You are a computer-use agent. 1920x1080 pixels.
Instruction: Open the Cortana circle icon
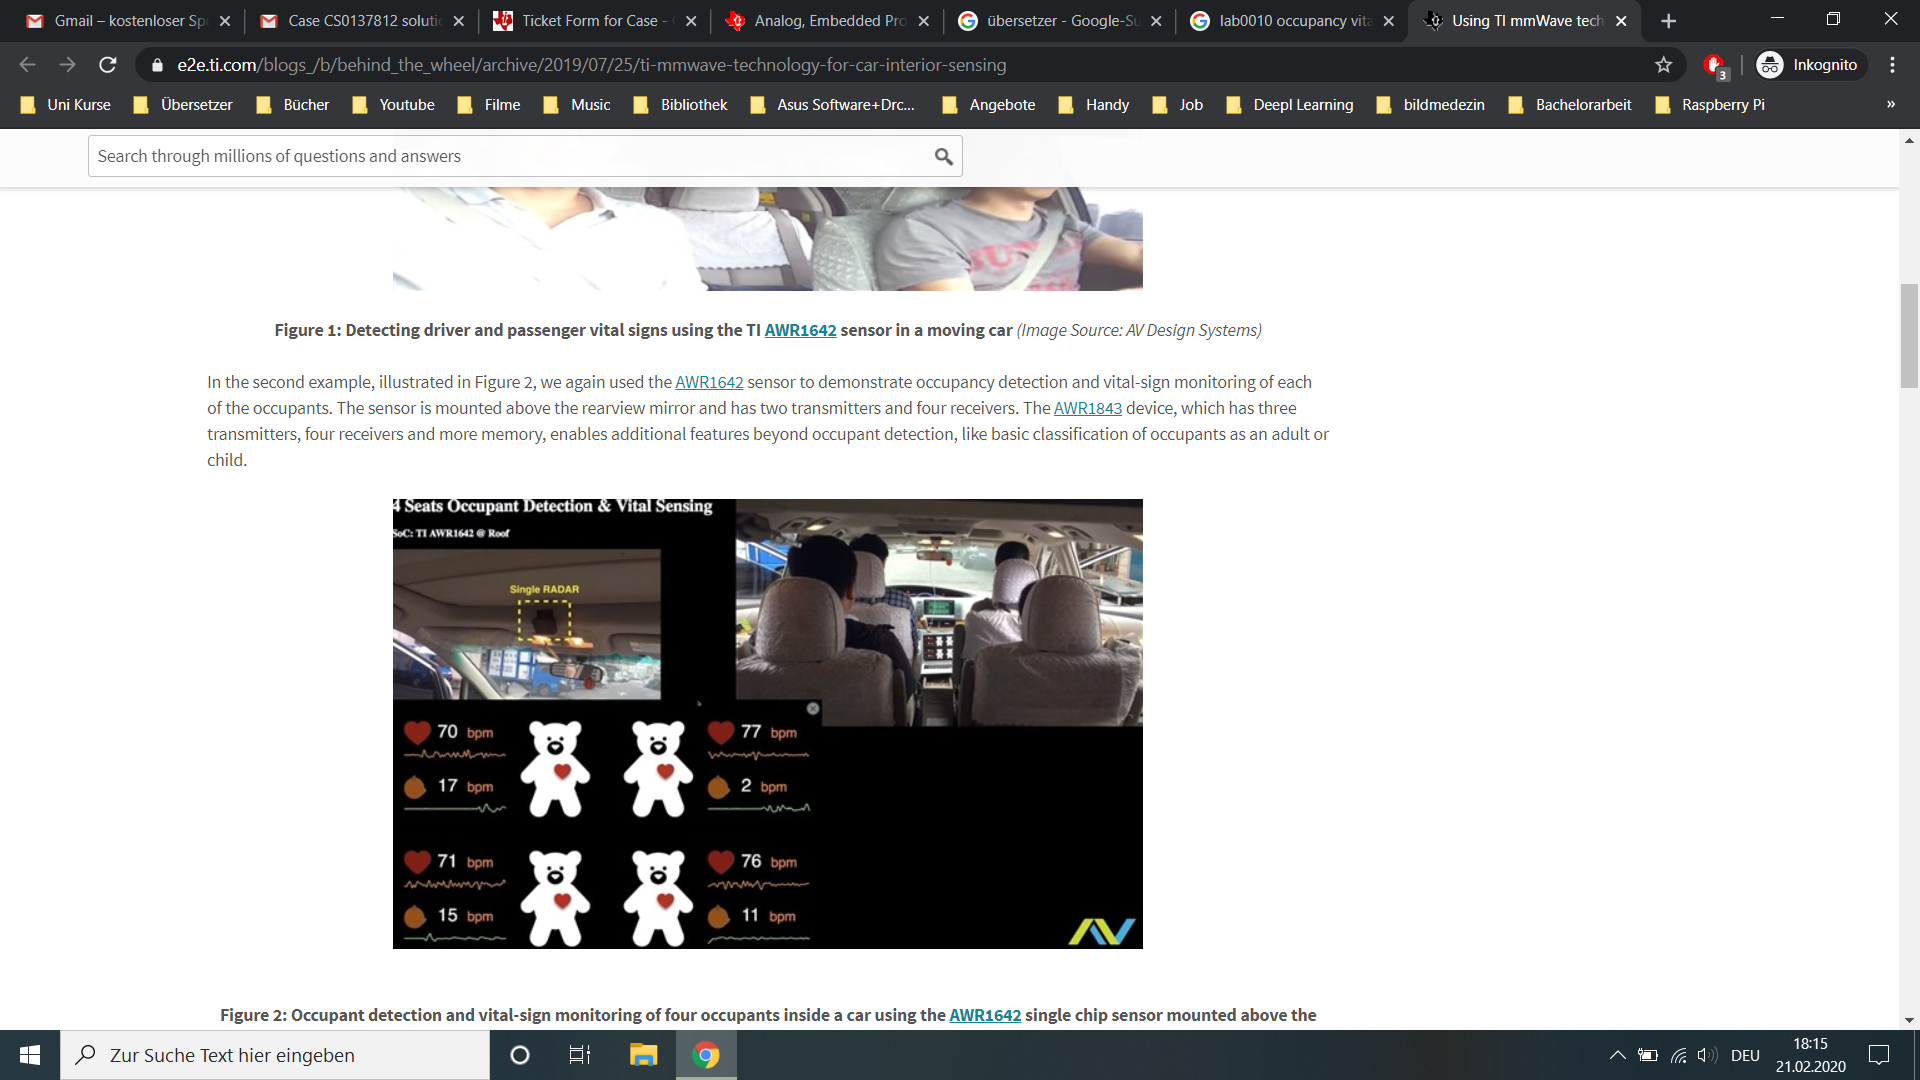pyautogui.click(x=520, y=1055)
